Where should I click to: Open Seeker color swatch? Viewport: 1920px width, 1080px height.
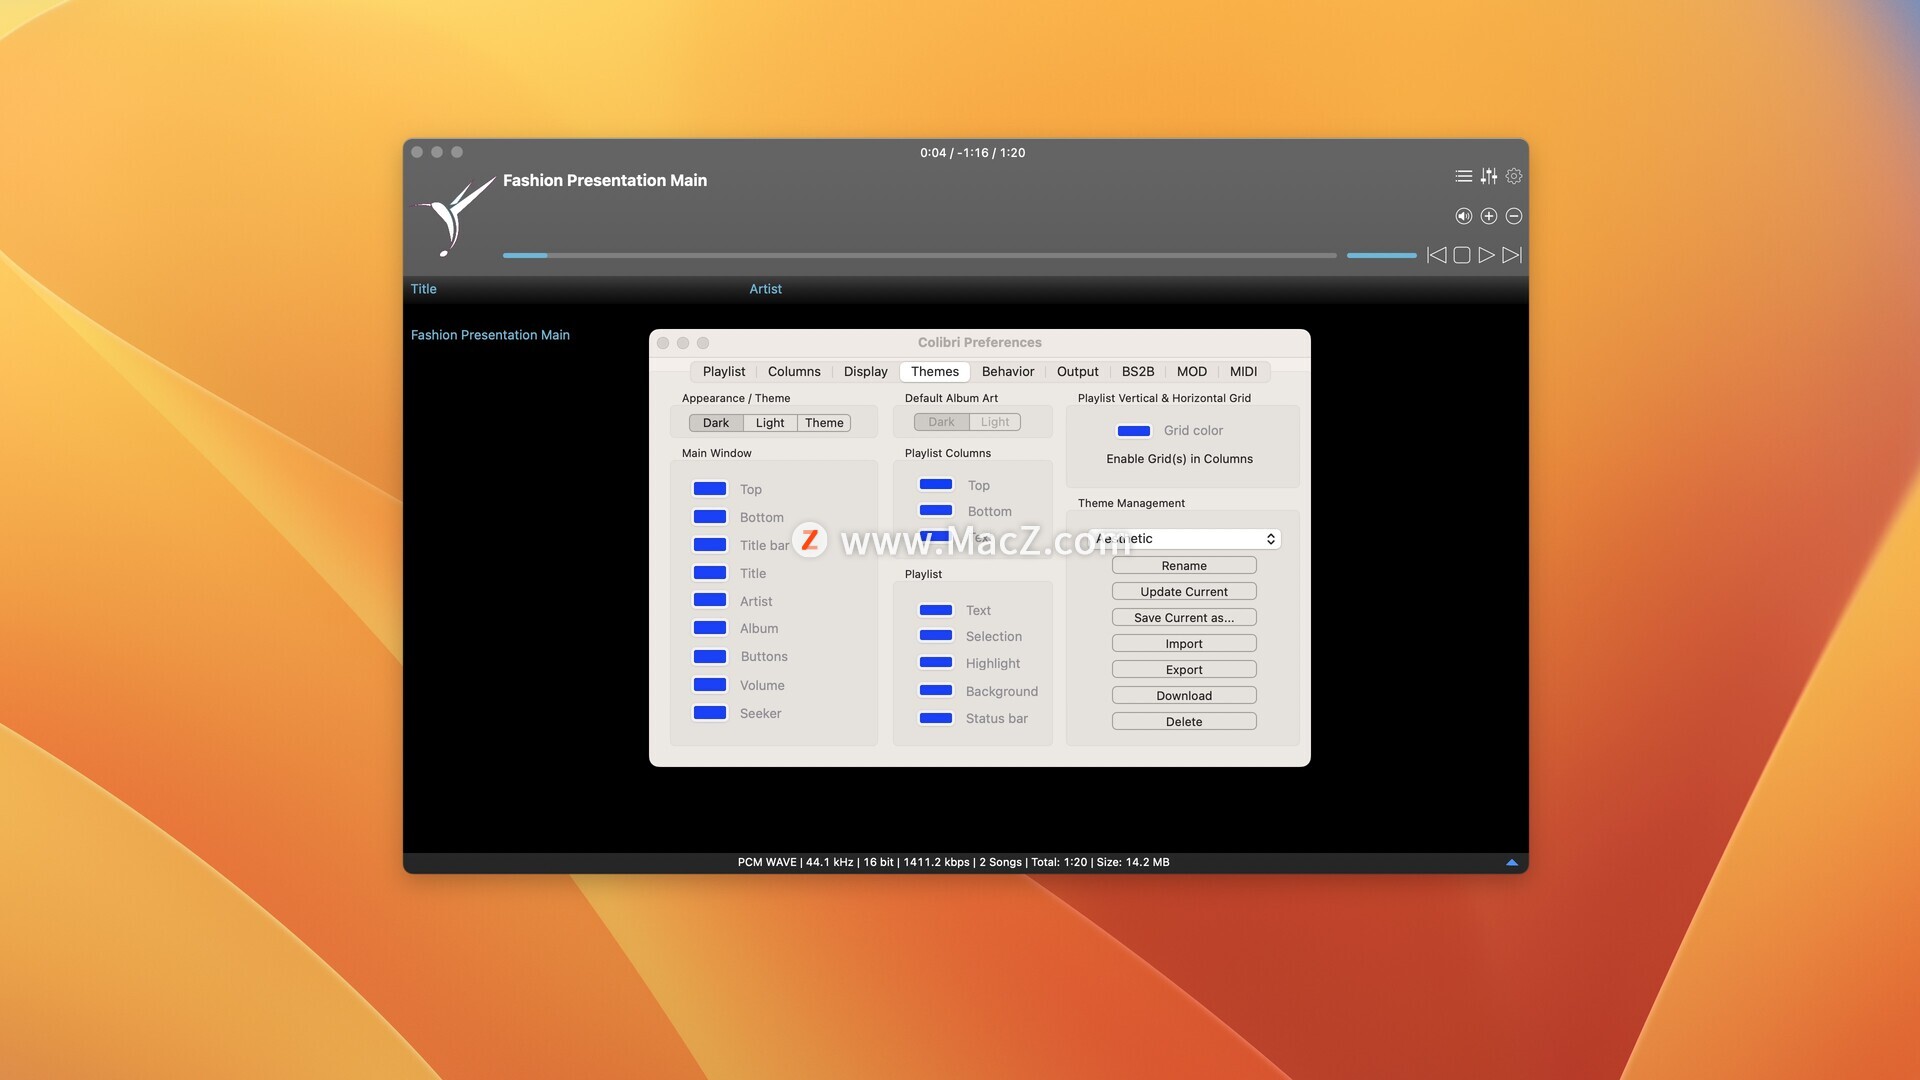710,713
